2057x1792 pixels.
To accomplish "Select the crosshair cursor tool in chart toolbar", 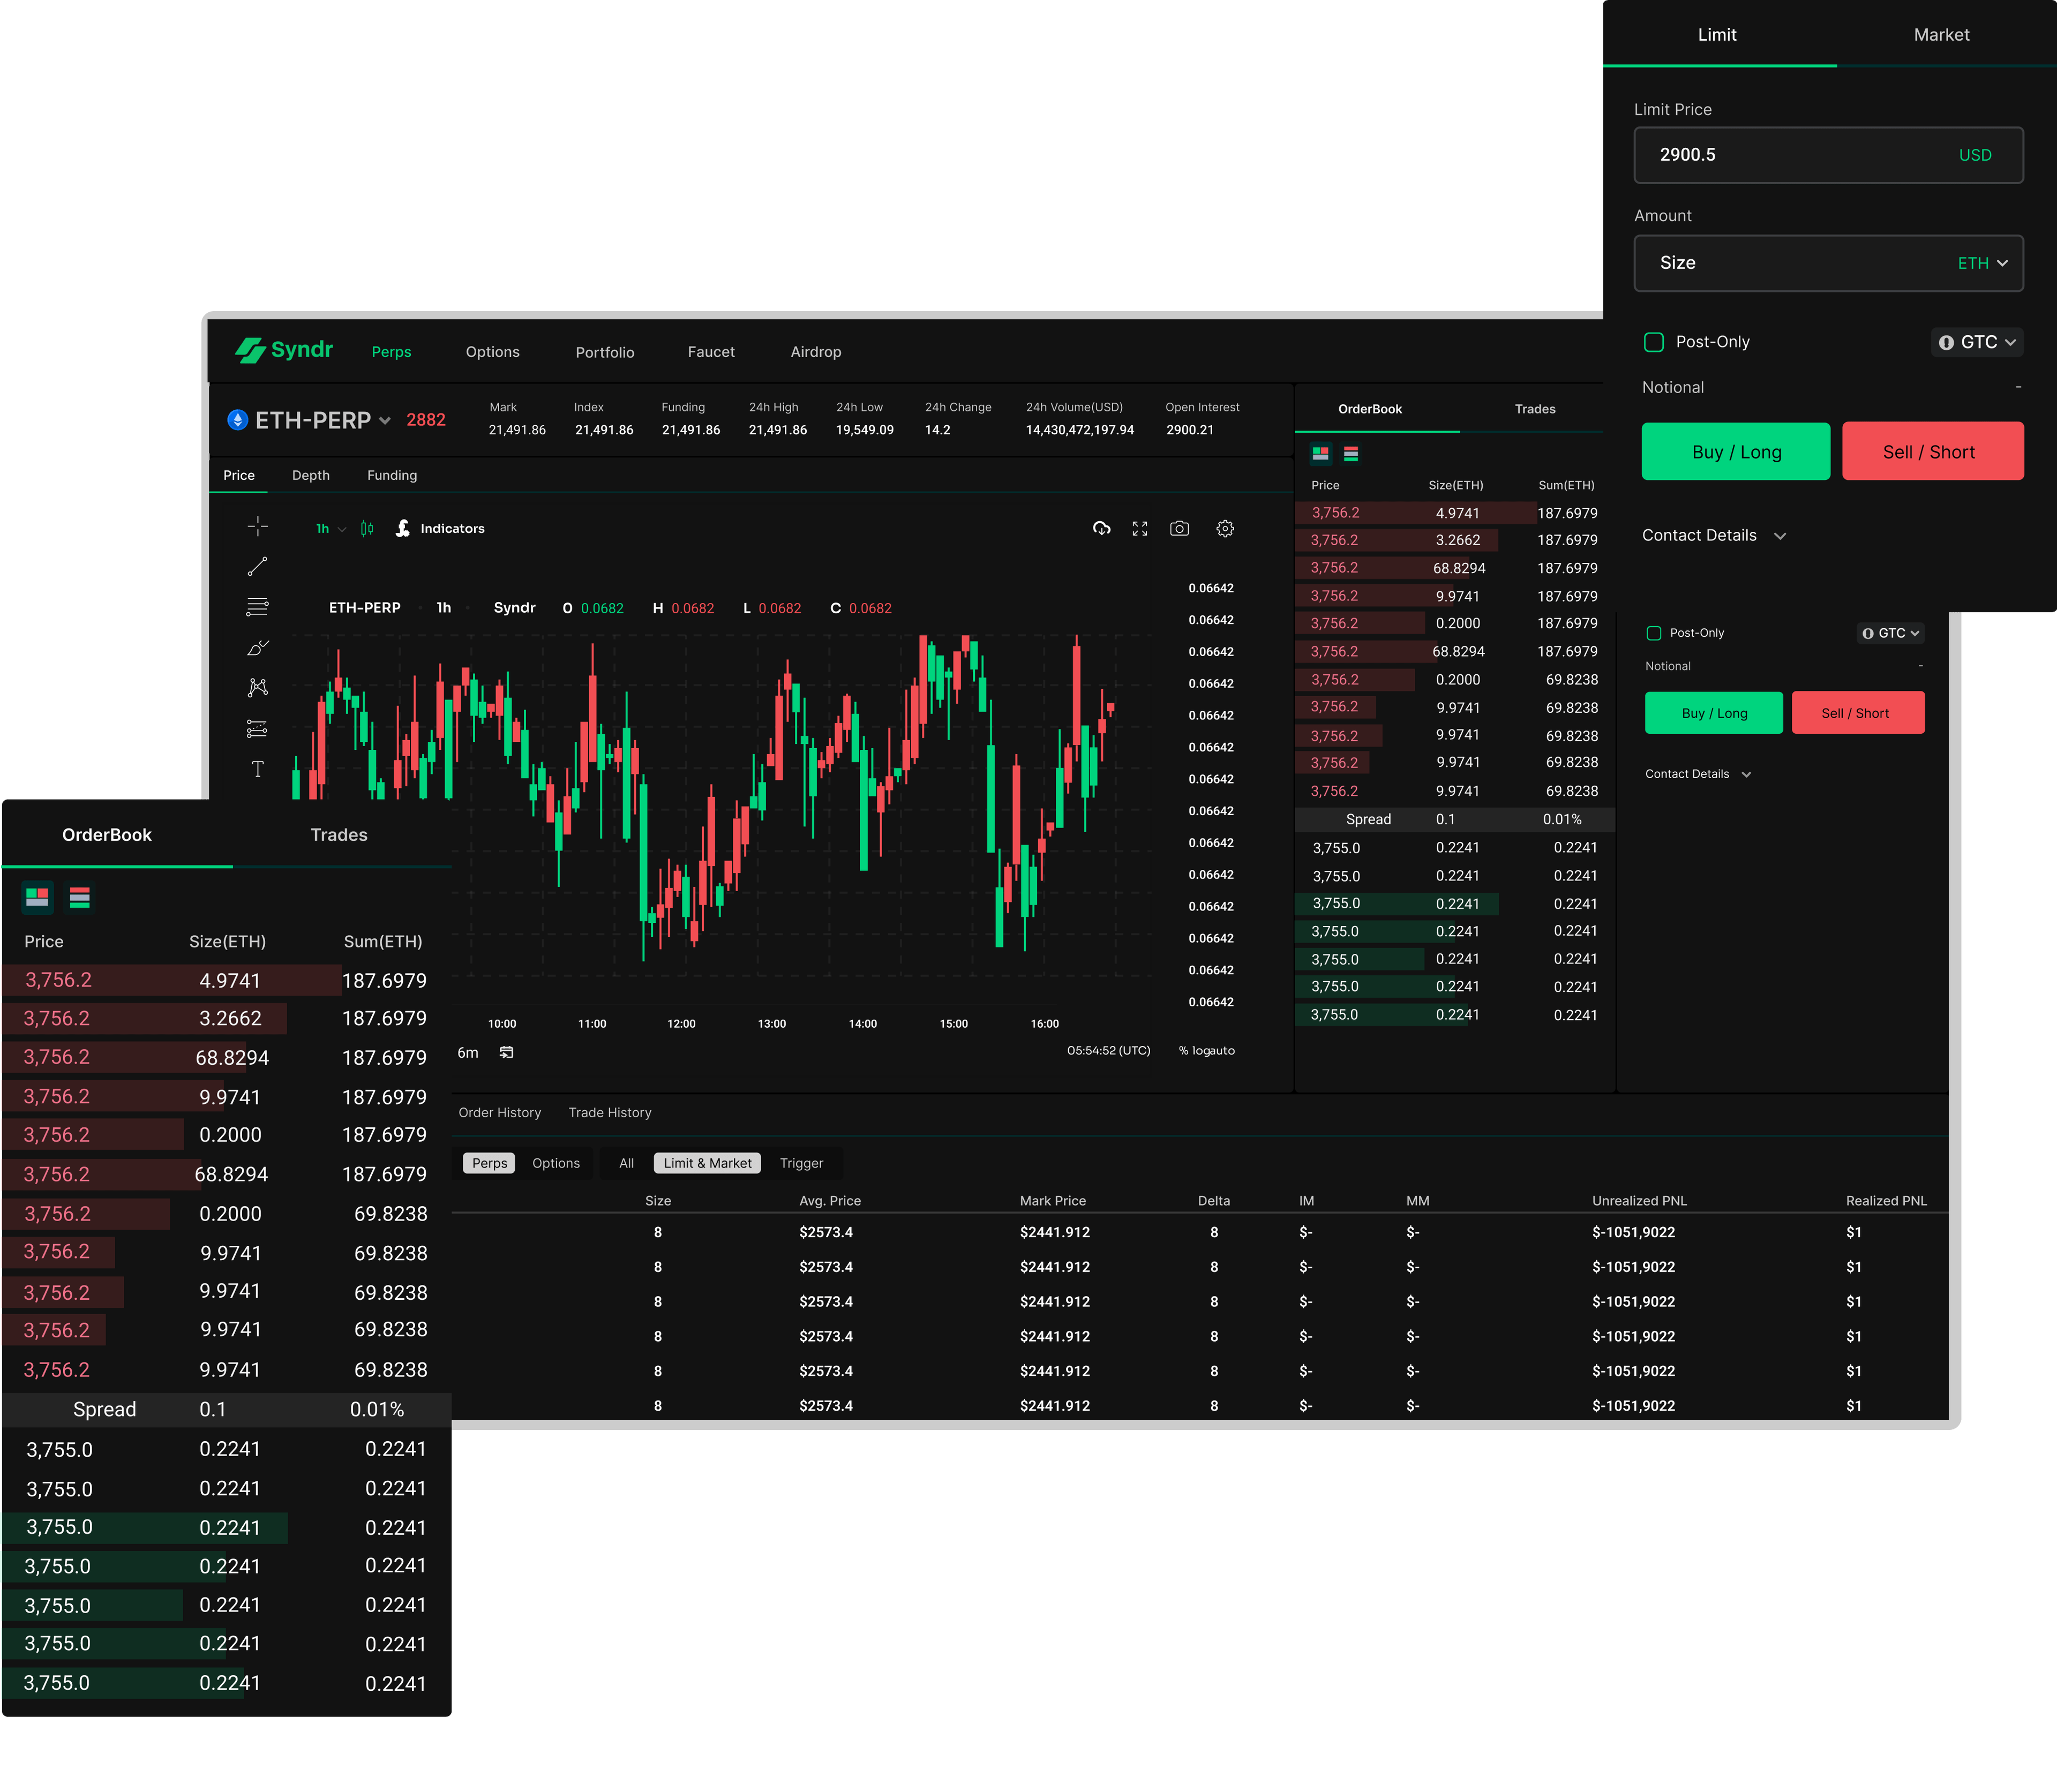I will click(x=257, y=527).
